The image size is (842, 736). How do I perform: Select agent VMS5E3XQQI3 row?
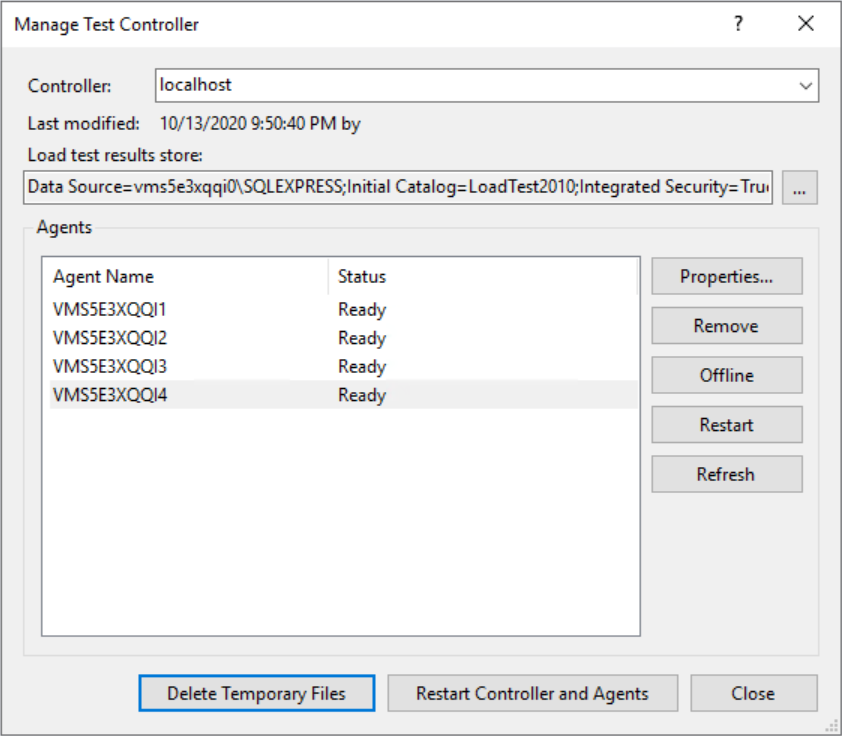tap(344, 366)
